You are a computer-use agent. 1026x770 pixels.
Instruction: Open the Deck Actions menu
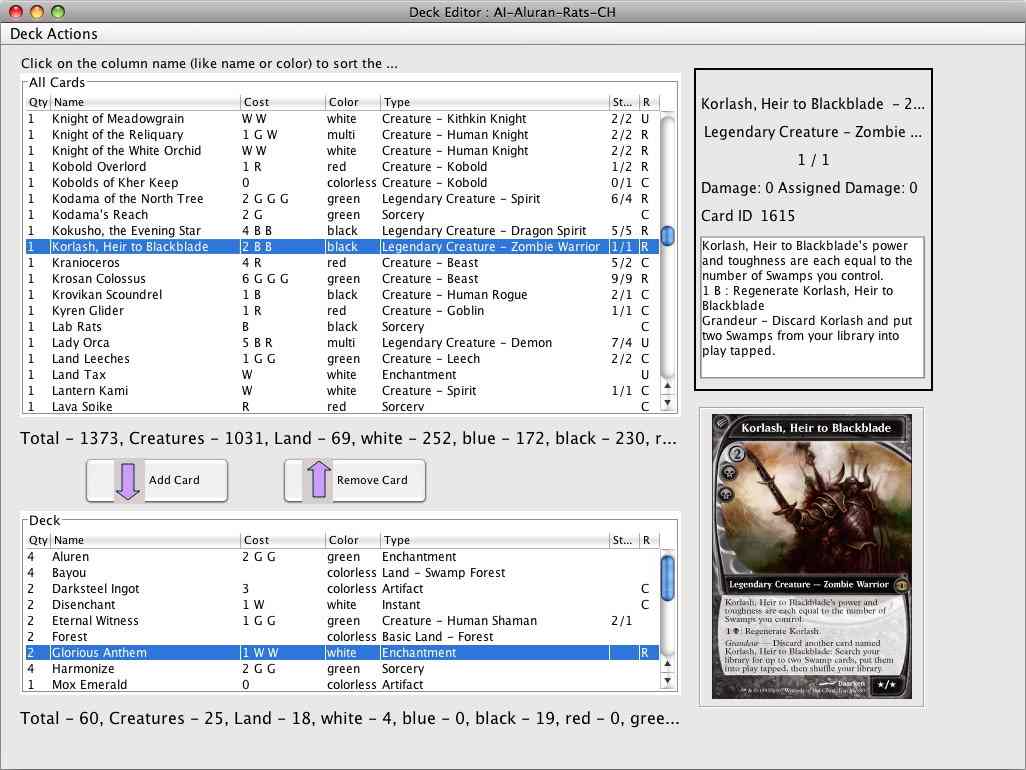[x=54, y=34]
